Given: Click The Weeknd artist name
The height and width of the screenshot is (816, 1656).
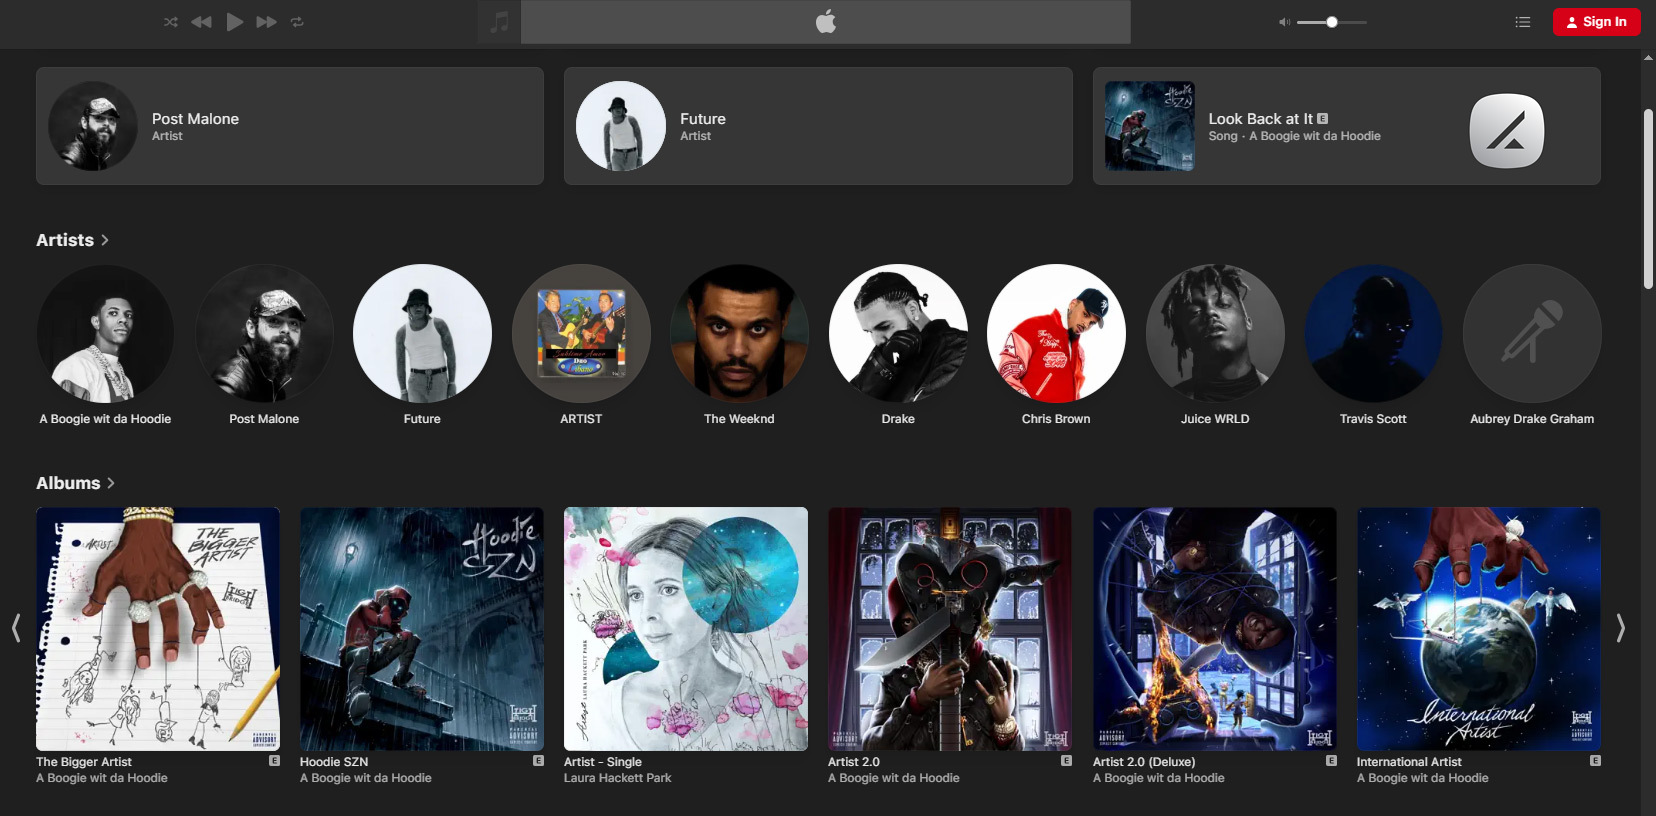Looking at the screenshot, I should click(739, 419).
